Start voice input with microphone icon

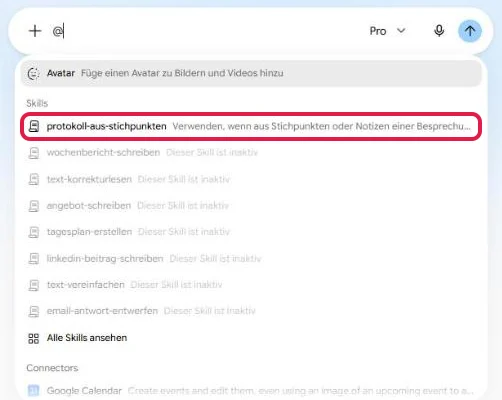click(439, 31)
